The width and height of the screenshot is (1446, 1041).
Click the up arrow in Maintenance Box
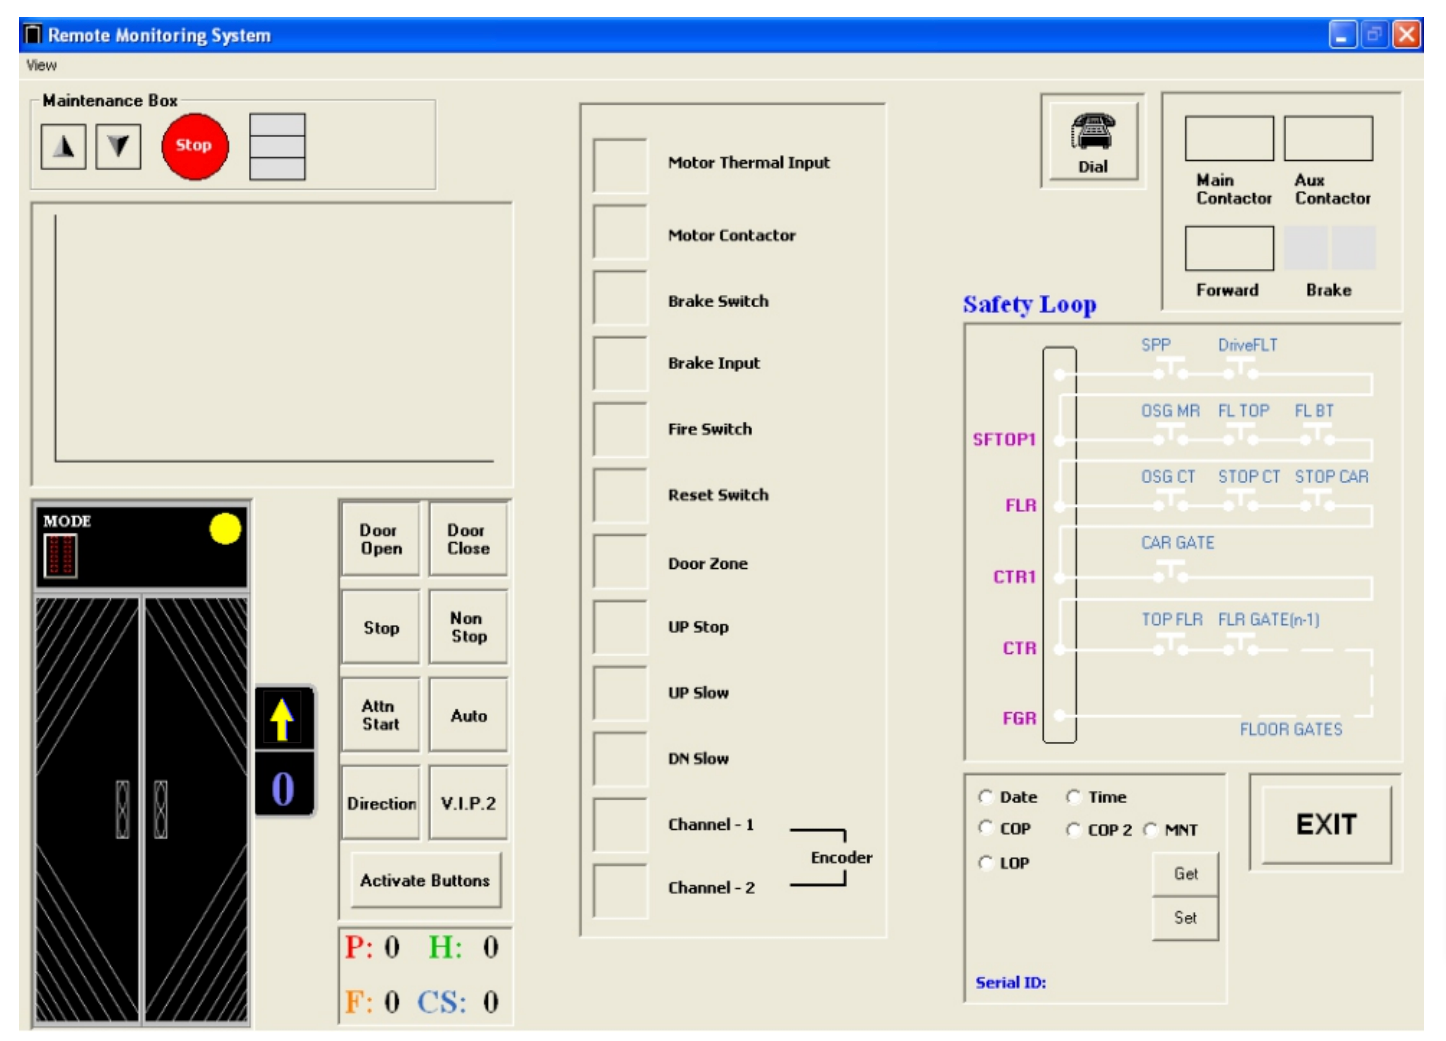point(63,147)
